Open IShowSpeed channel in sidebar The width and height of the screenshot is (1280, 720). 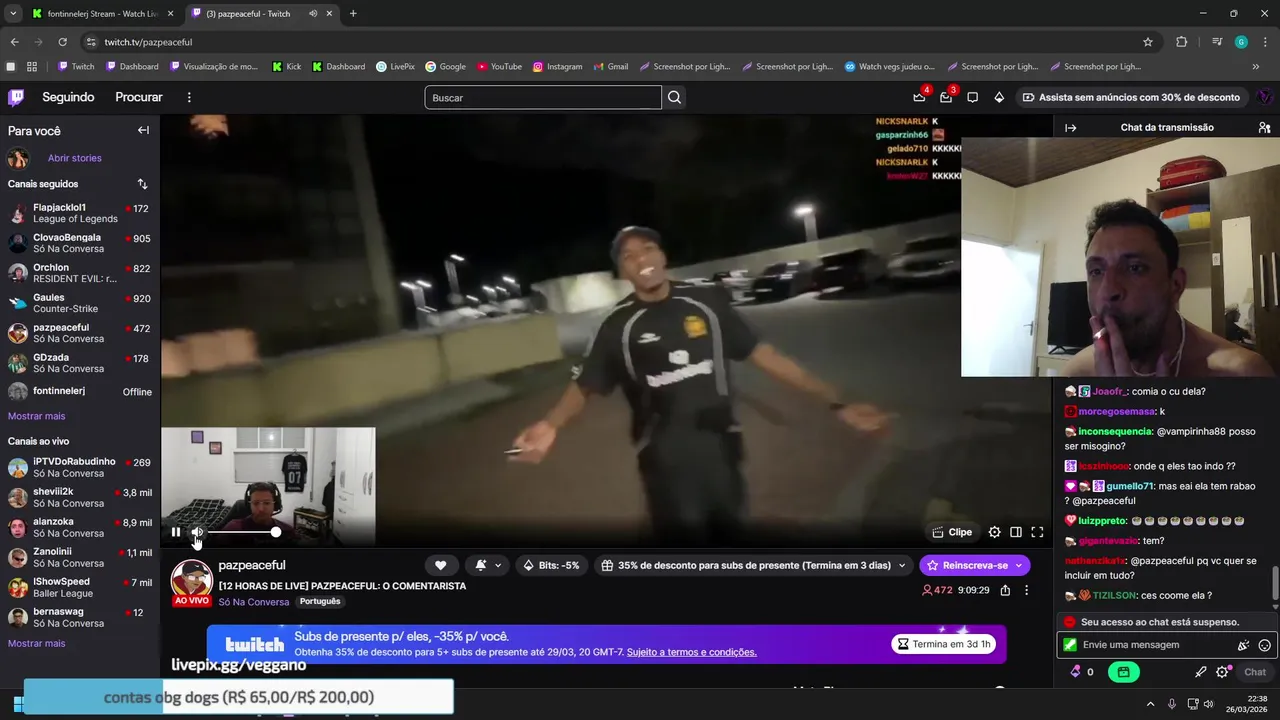point(79,587)
